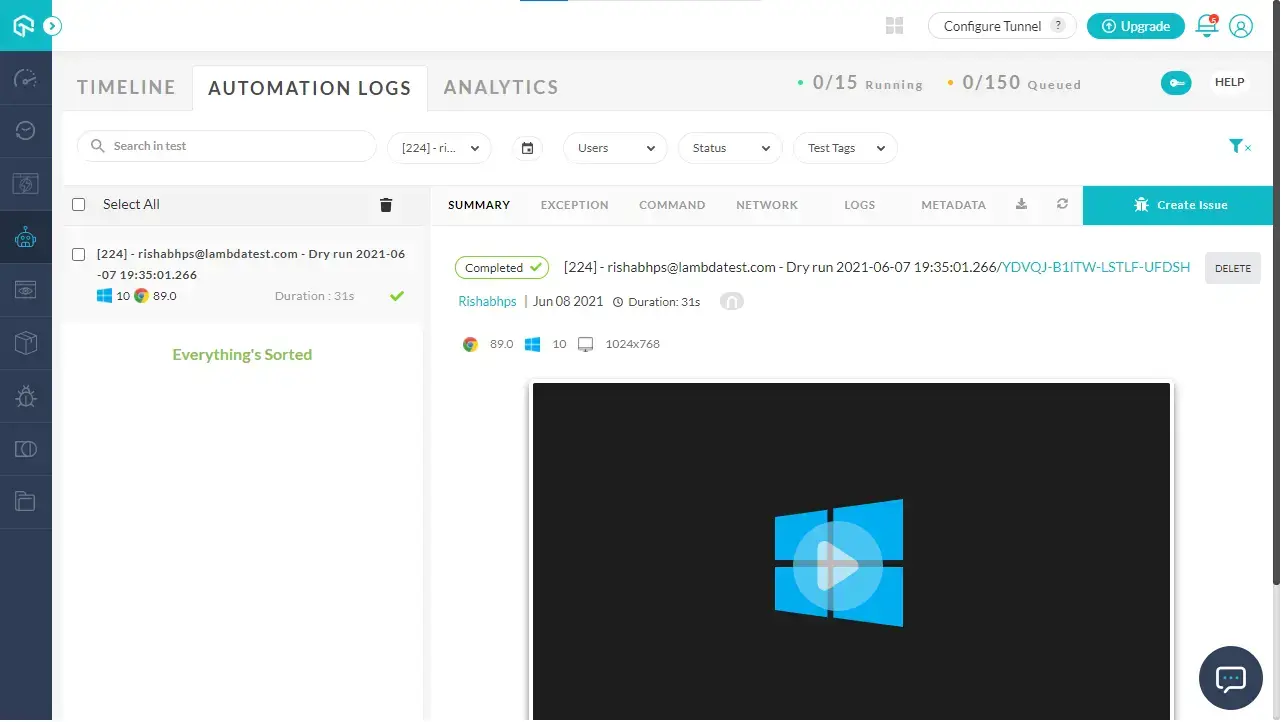Tick the checkbox beside the Dry run test

click(x=78, y=254)
